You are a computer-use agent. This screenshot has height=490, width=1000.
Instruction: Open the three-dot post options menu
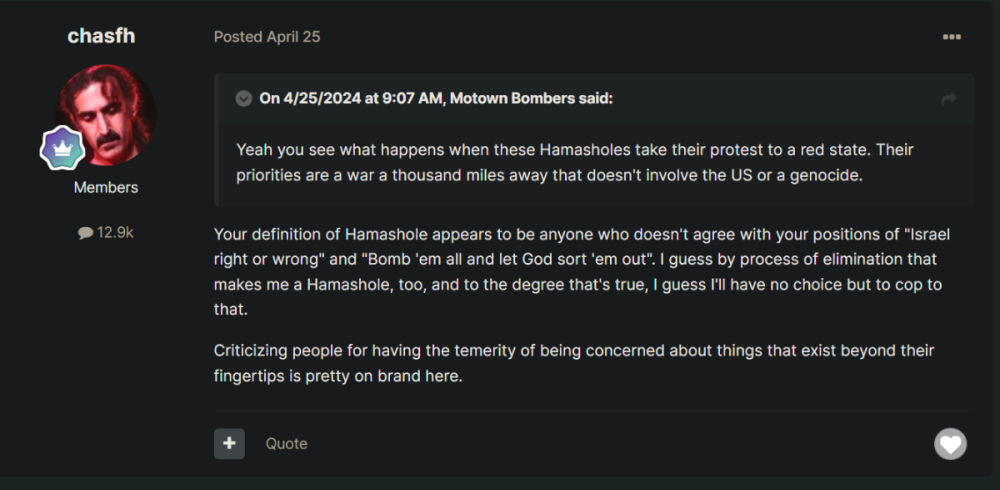(951, 37)
